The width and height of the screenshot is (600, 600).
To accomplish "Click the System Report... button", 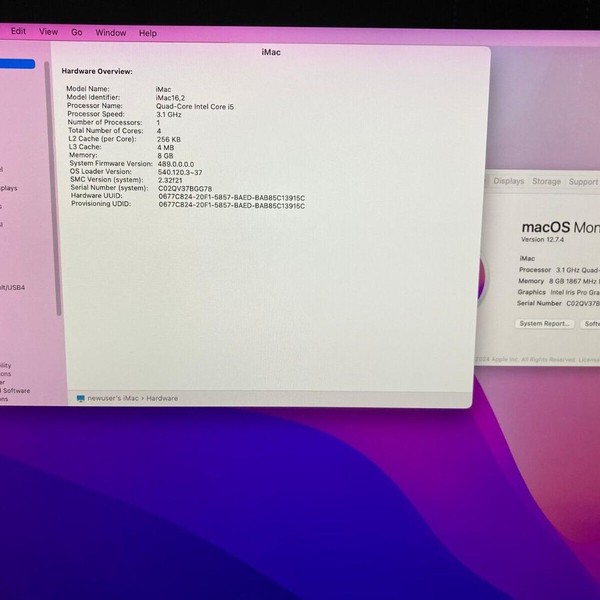I will point(545,323).
